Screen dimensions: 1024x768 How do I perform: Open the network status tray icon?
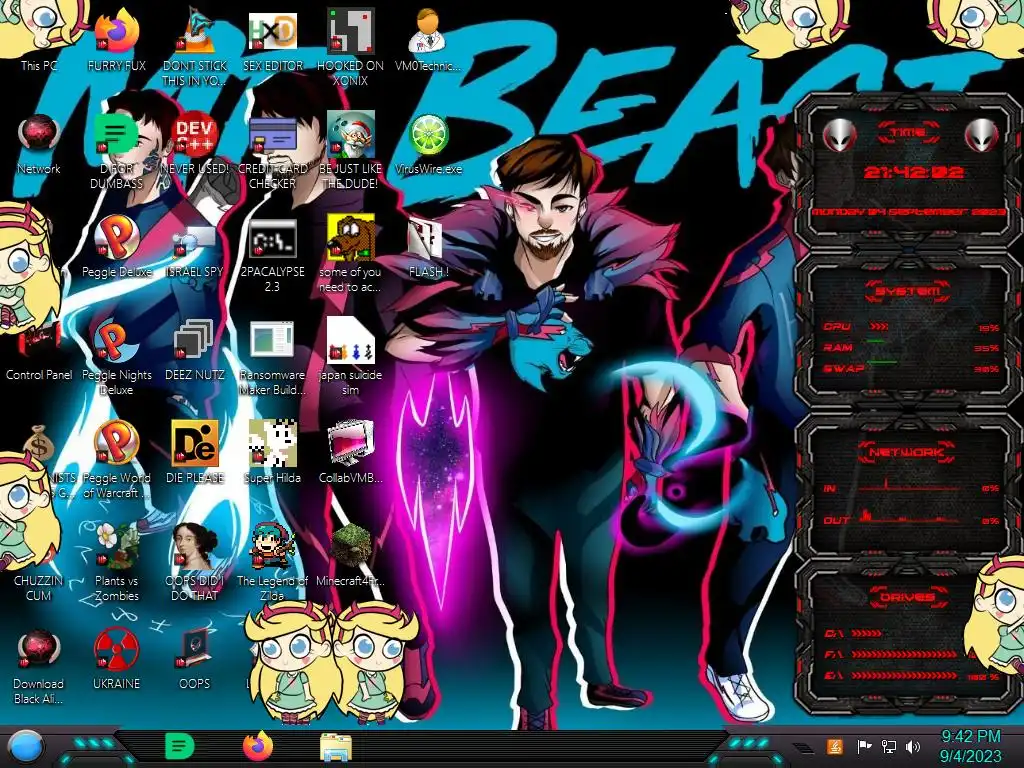(x=888, y=746)
